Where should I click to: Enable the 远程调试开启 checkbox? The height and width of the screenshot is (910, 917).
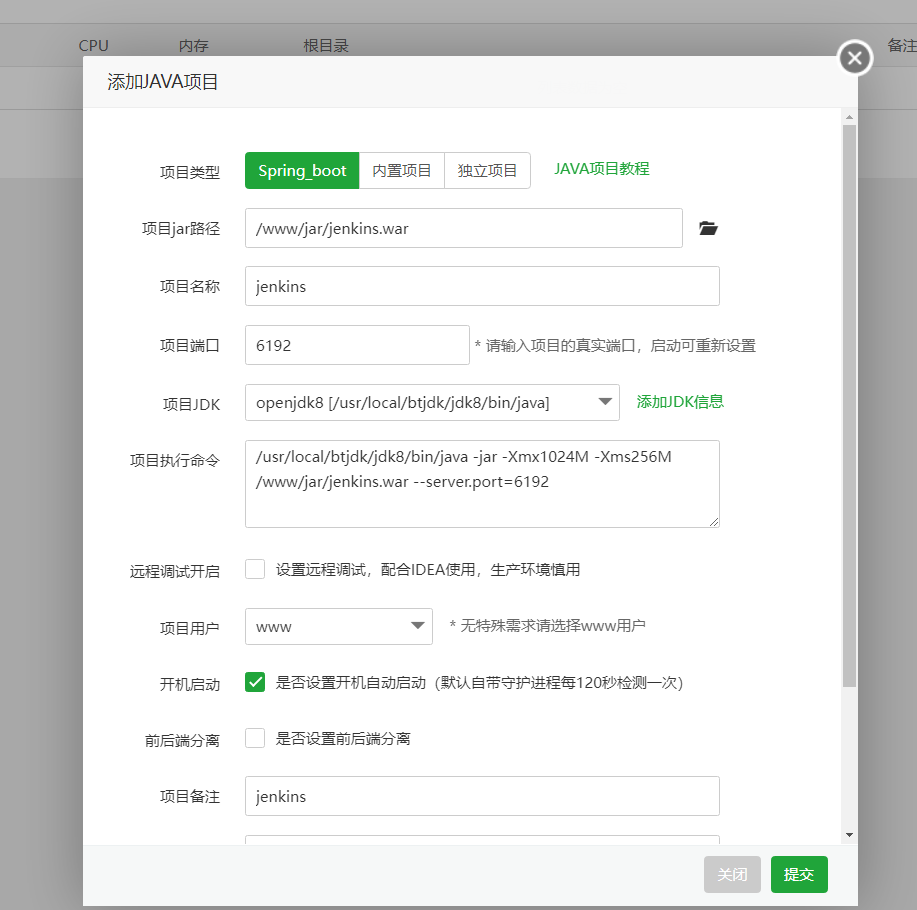click(255, 569)
